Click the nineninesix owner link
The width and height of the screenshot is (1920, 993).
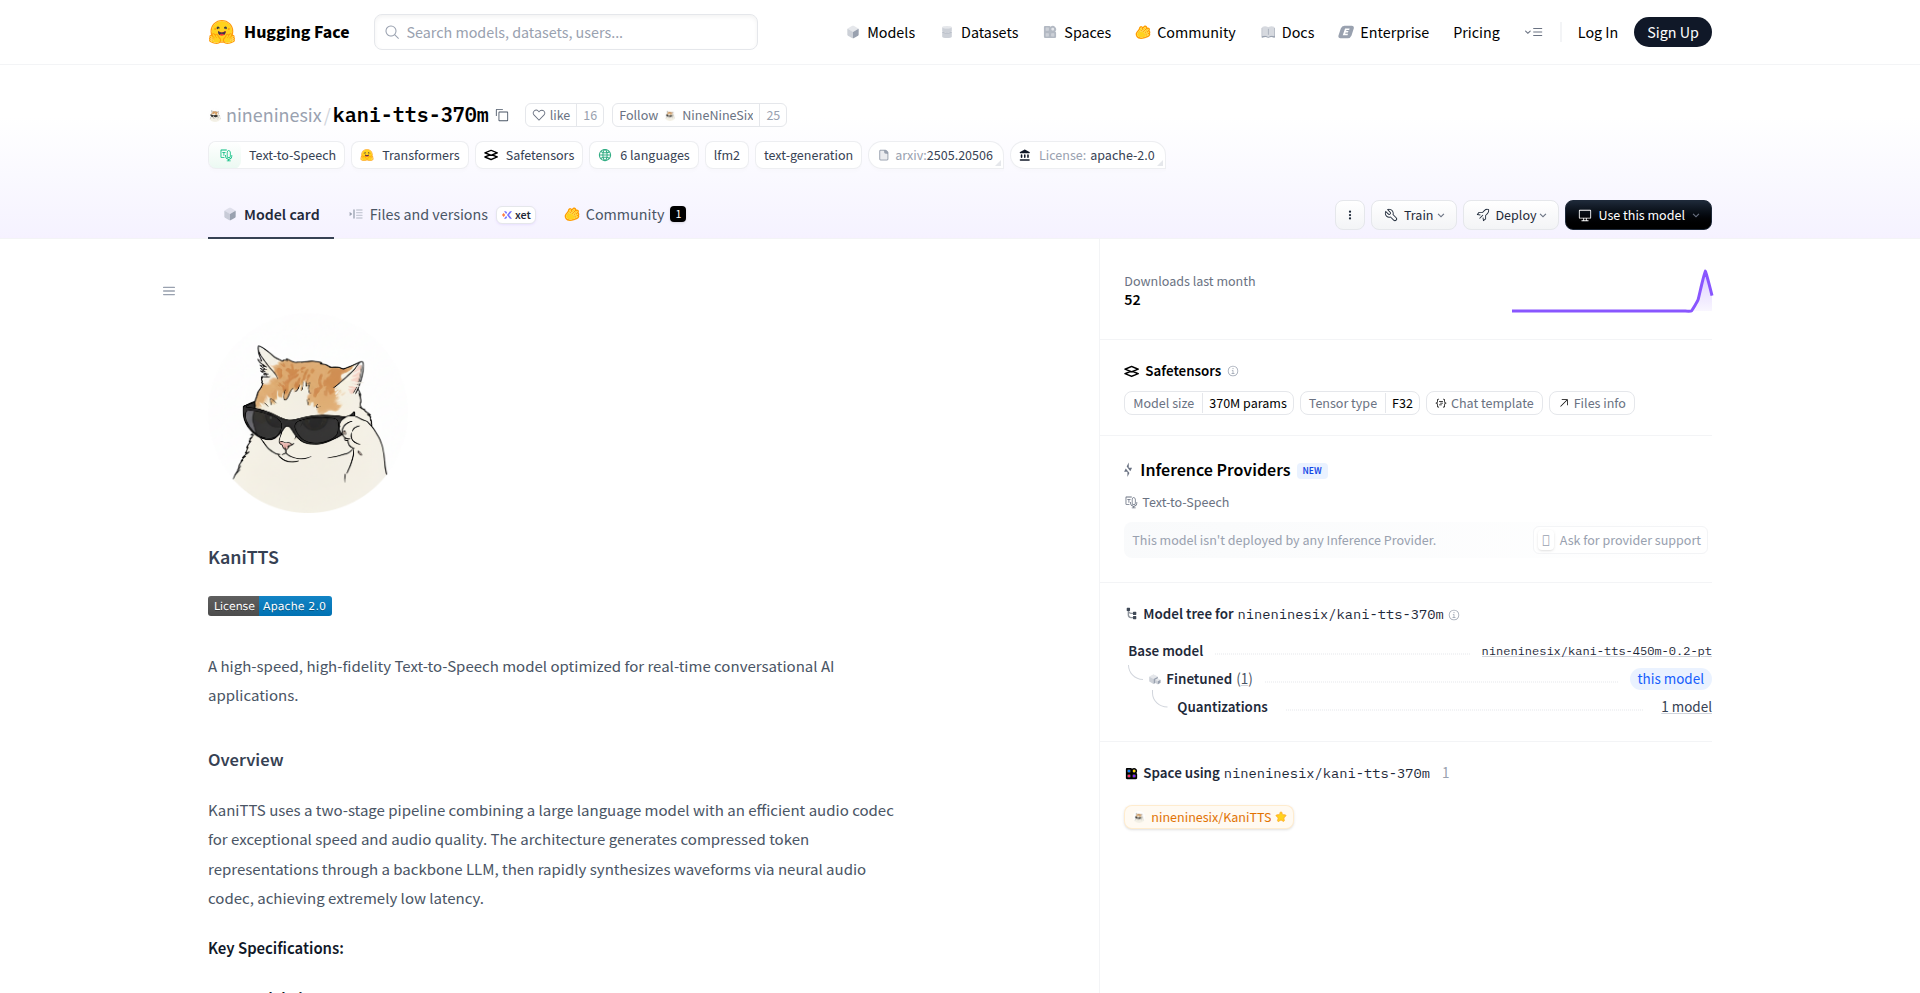click(274, 115)
